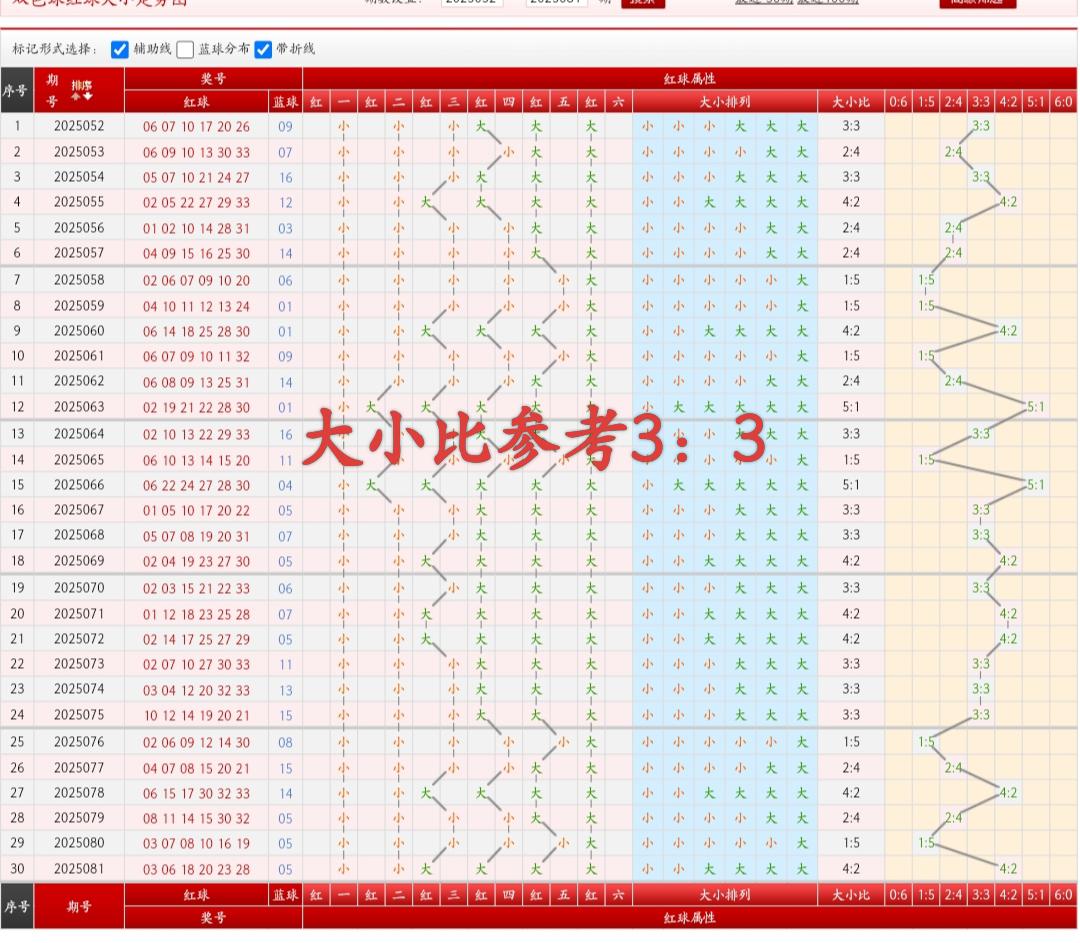Click the red button at top right
Screen dimensions: 1080x943
click(977, 3)
